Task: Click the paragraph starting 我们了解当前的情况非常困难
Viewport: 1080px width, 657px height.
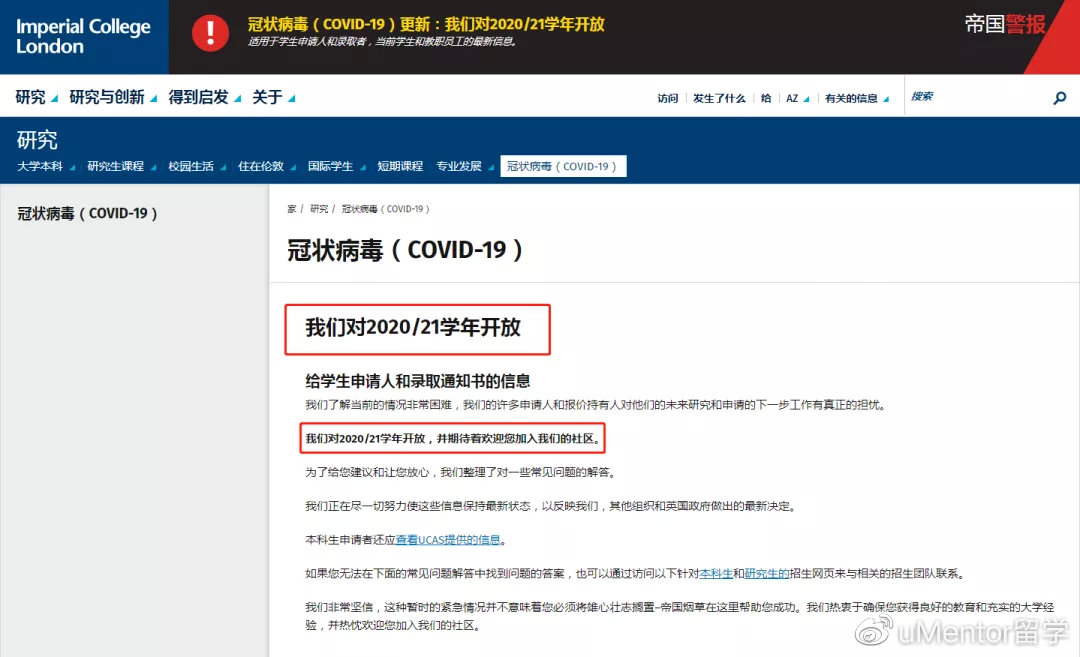Action: point(596,405)
